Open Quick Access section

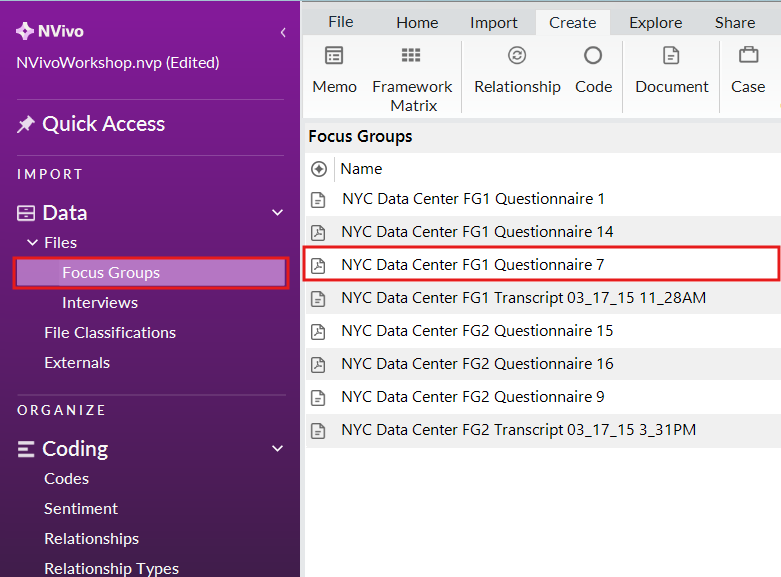[x=103, y=124]
